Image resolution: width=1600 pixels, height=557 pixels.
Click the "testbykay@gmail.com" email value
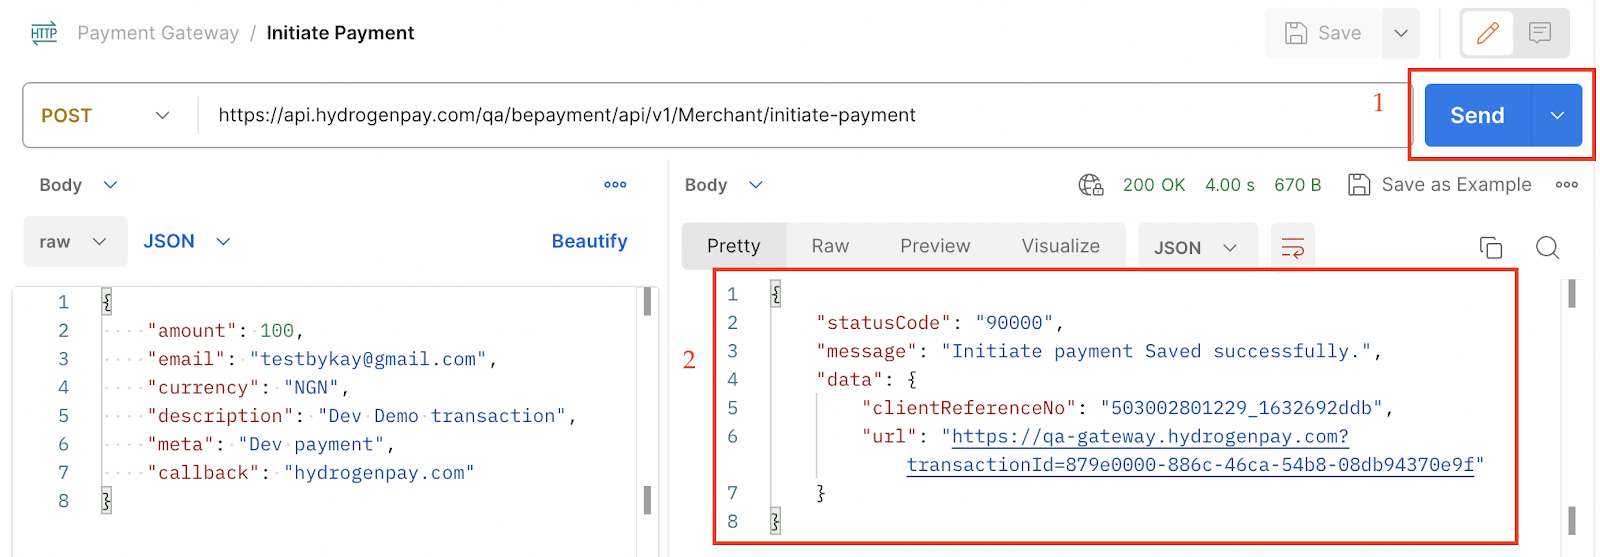pyautogui.click(x=368, y=359)
